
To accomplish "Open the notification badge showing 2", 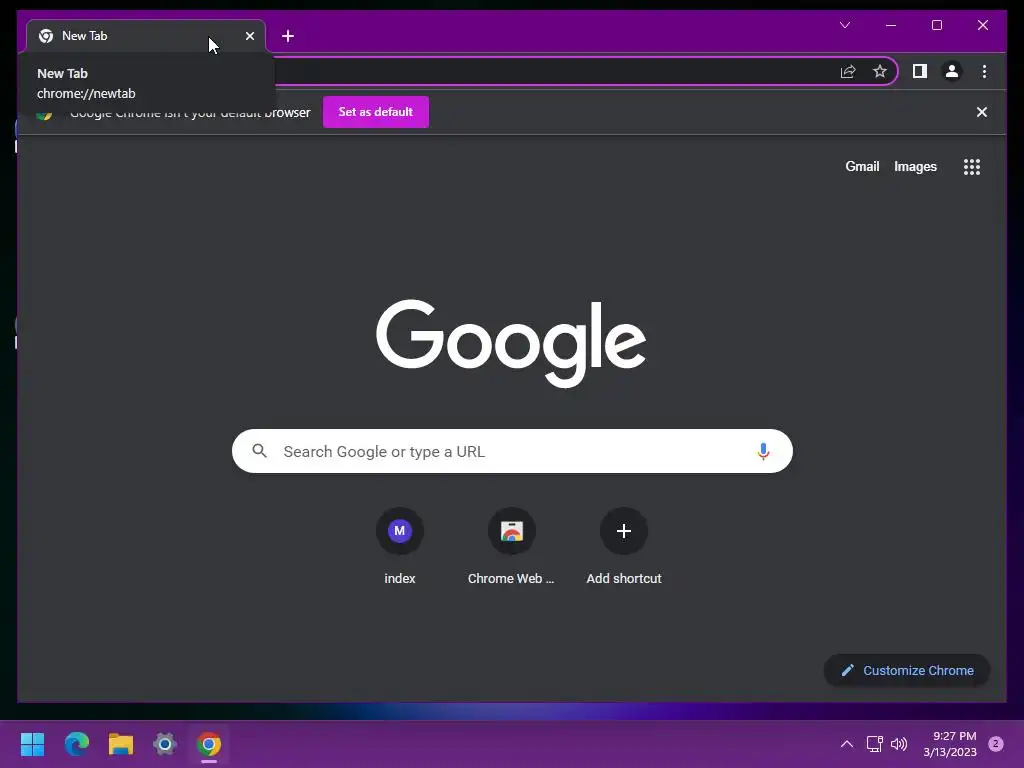I will [x=995, y=744].
